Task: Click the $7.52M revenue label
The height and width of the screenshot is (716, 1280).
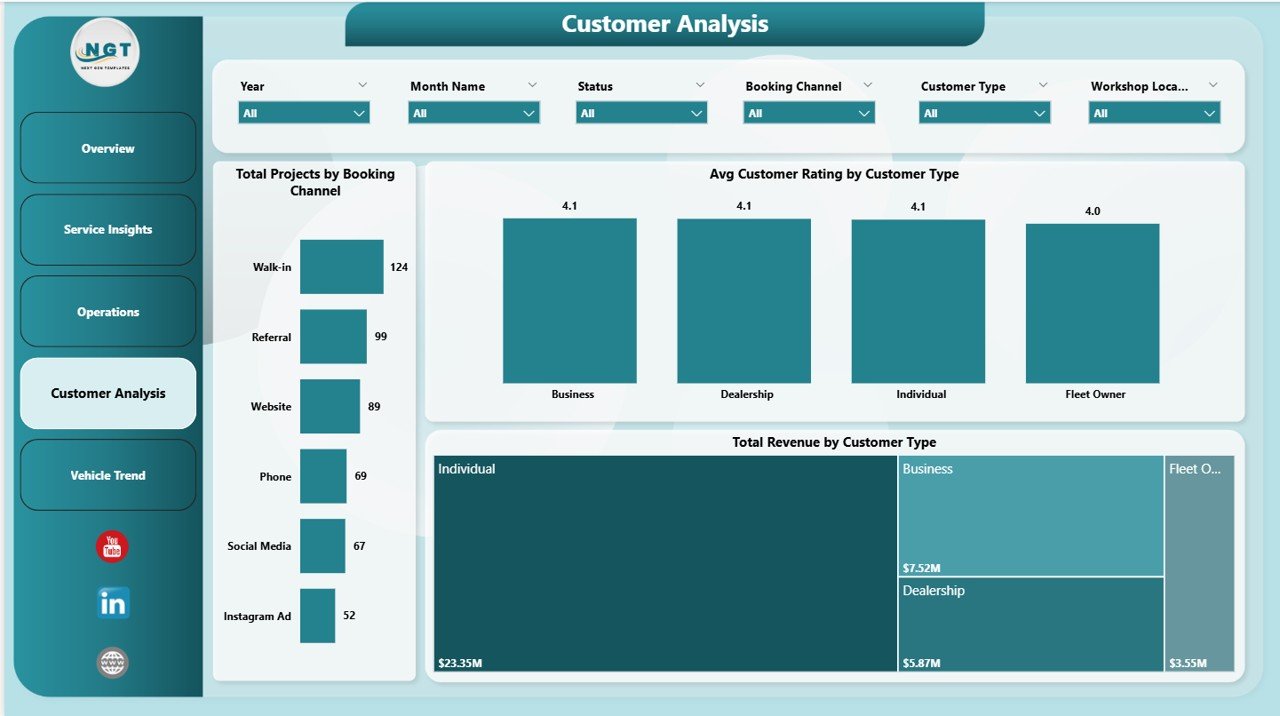Action: (x=921, y=568)
